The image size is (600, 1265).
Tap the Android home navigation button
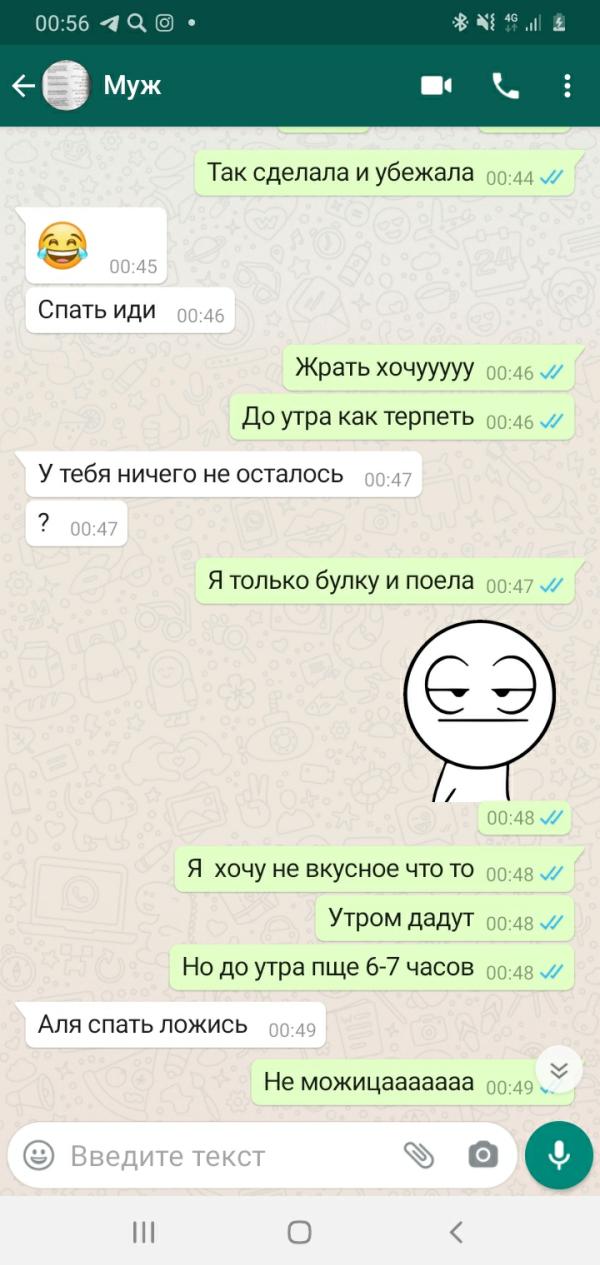pyautogui.click(x=299, y=1232)
